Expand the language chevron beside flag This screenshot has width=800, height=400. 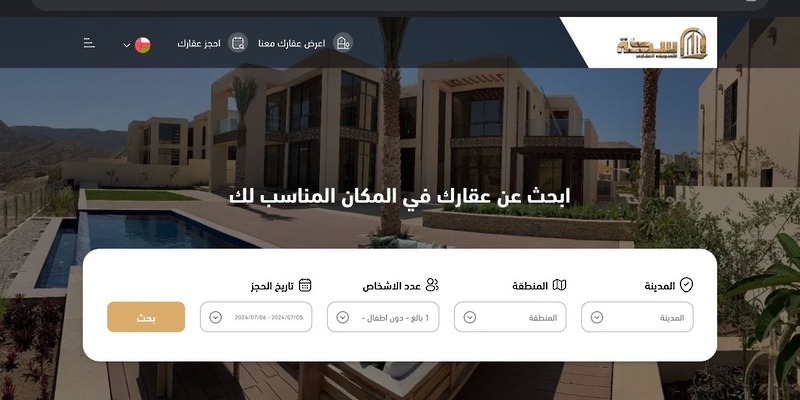[127, 45]
